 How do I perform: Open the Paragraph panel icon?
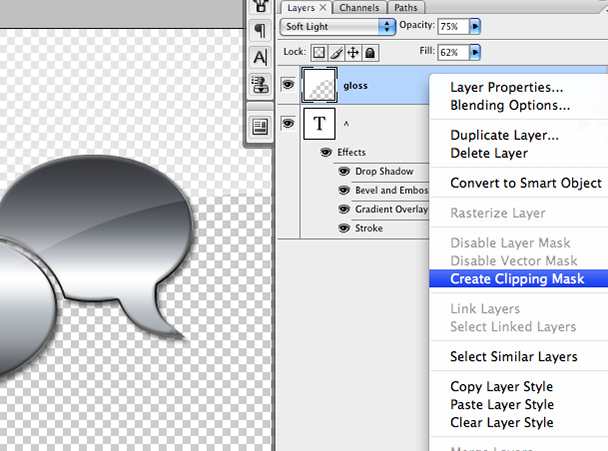(x=260, y=31)
